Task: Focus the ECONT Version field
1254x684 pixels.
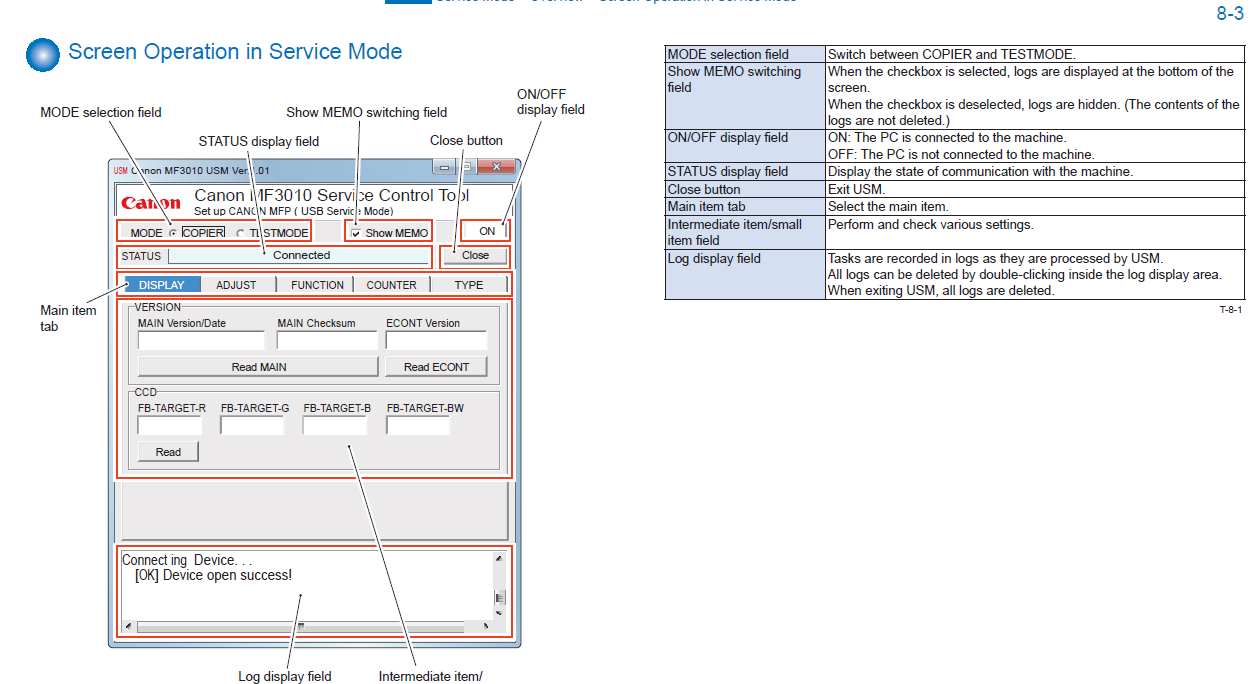Action: click(436, 340)
